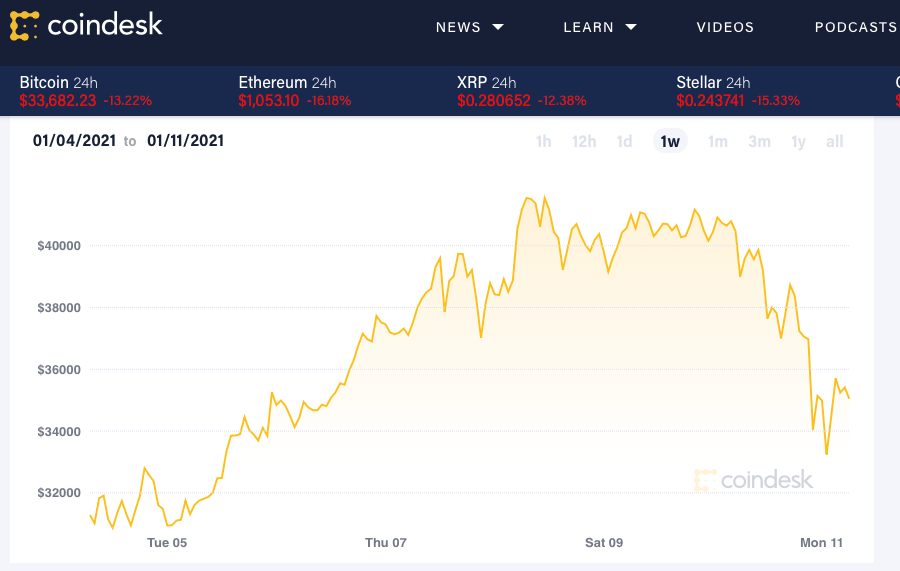The image size is (900, 571).
Task: Expand the LEARN dropdown arrow
Action: [631, 27]
